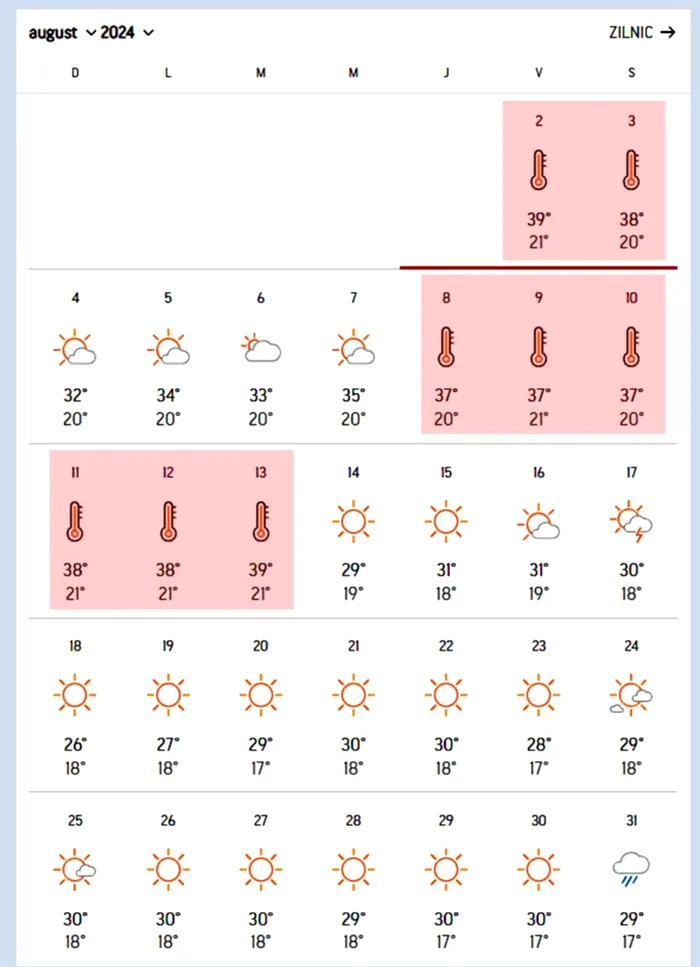Open the august month dropdown

click(x=62, y=33)
